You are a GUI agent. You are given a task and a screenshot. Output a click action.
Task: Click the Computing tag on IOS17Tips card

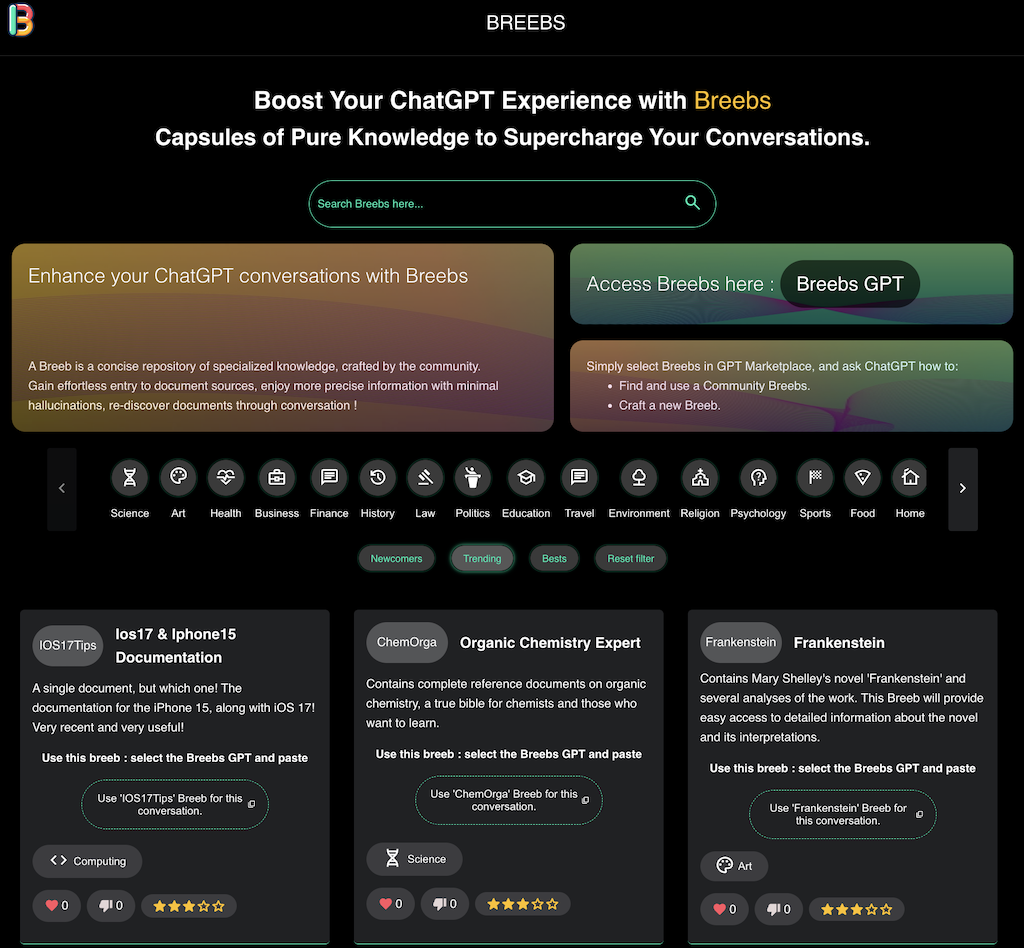coord(88,861)
